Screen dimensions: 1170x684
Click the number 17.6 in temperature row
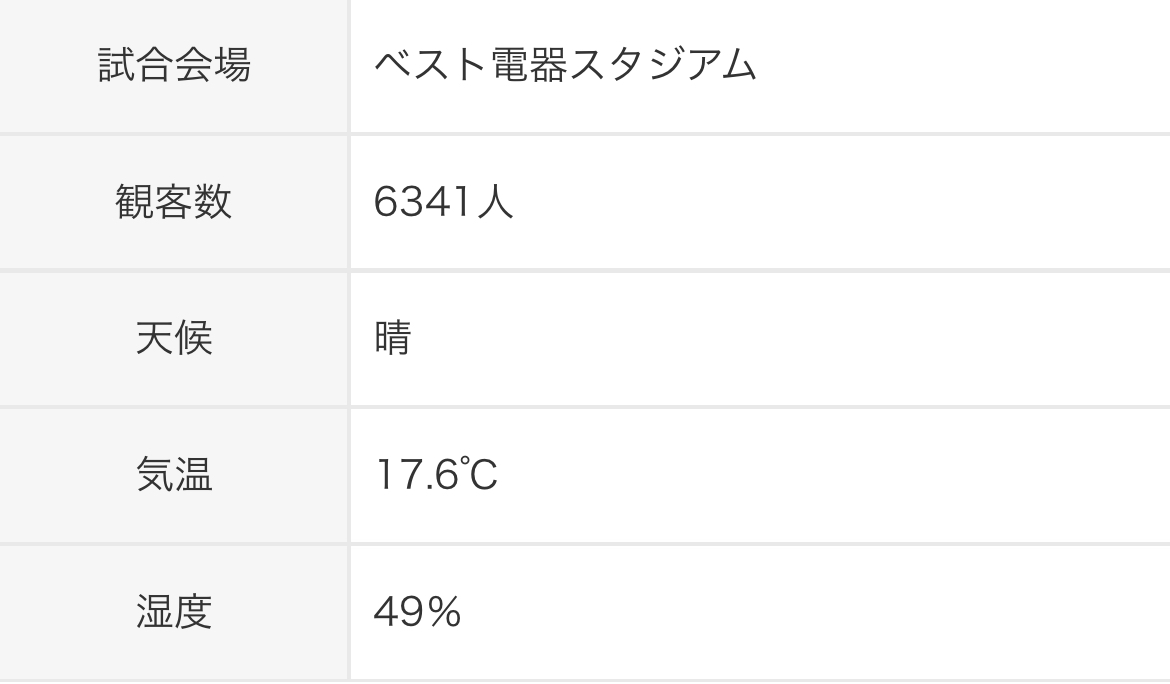click(415, 474)
